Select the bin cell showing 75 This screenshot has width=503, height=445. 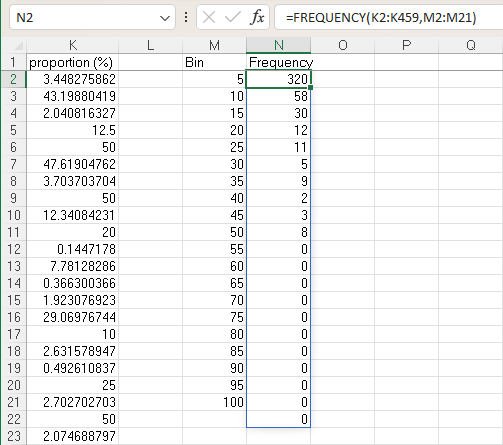[x=214, y=317]
